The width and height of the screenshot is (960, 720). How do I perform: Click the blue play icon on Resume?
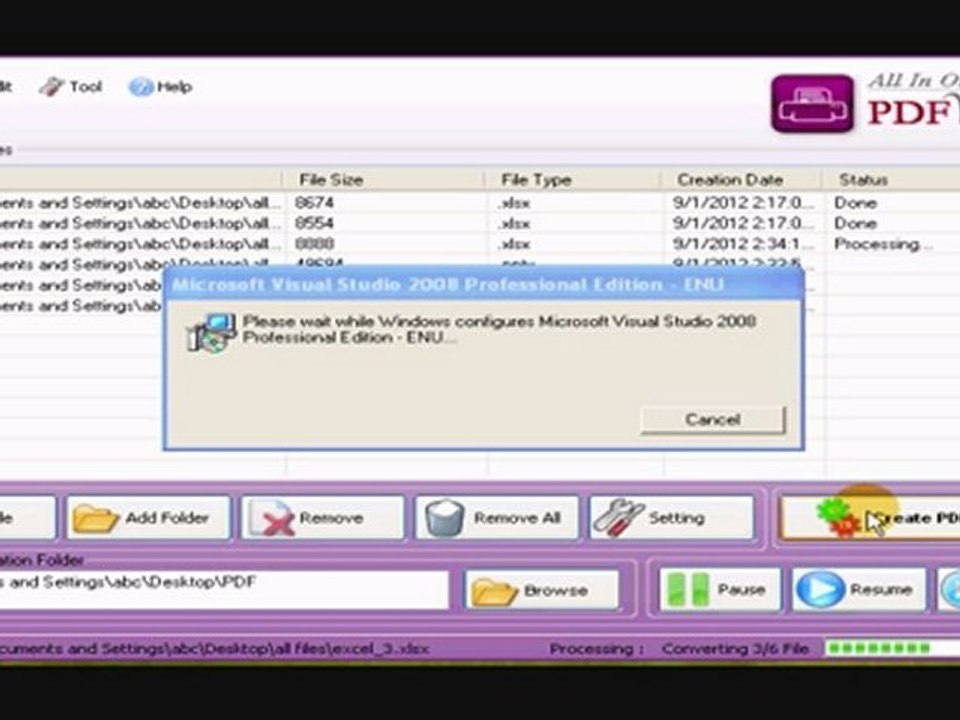(x=820, y=590)
